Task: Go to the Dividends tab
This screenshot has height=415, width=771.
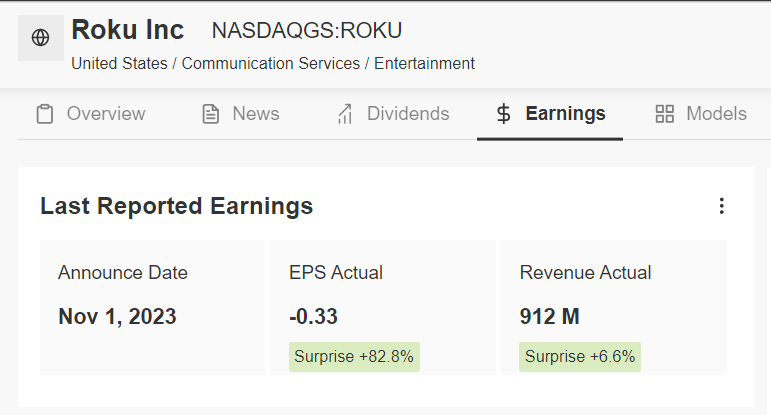Action: pyautogui.click(x=393, y=114)
